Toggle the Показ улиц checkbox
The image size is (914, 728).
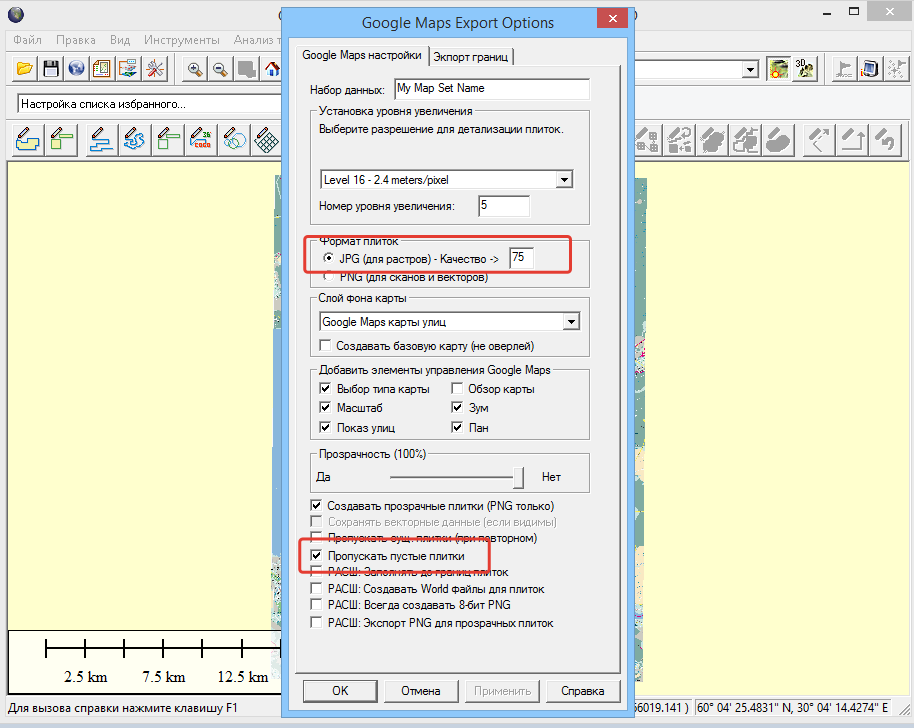[325, 428]
